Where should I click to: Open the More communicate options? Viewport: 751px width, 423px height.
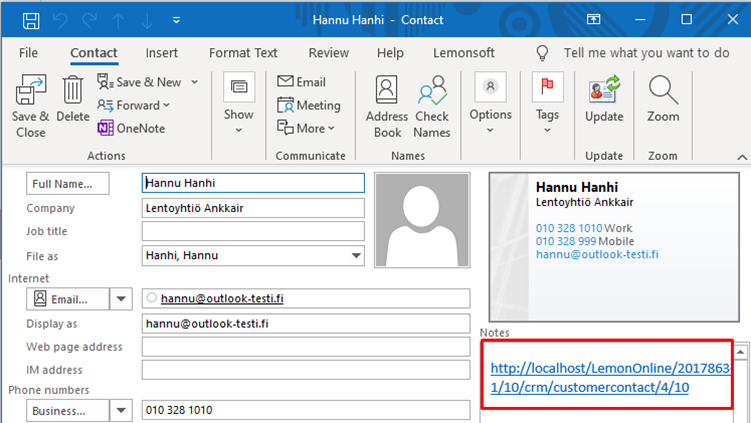pos(306,128)
